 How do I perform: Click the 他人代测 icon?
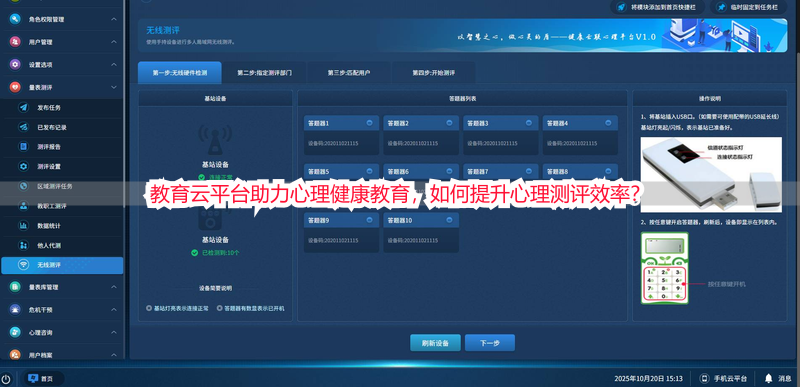point(23,245)
